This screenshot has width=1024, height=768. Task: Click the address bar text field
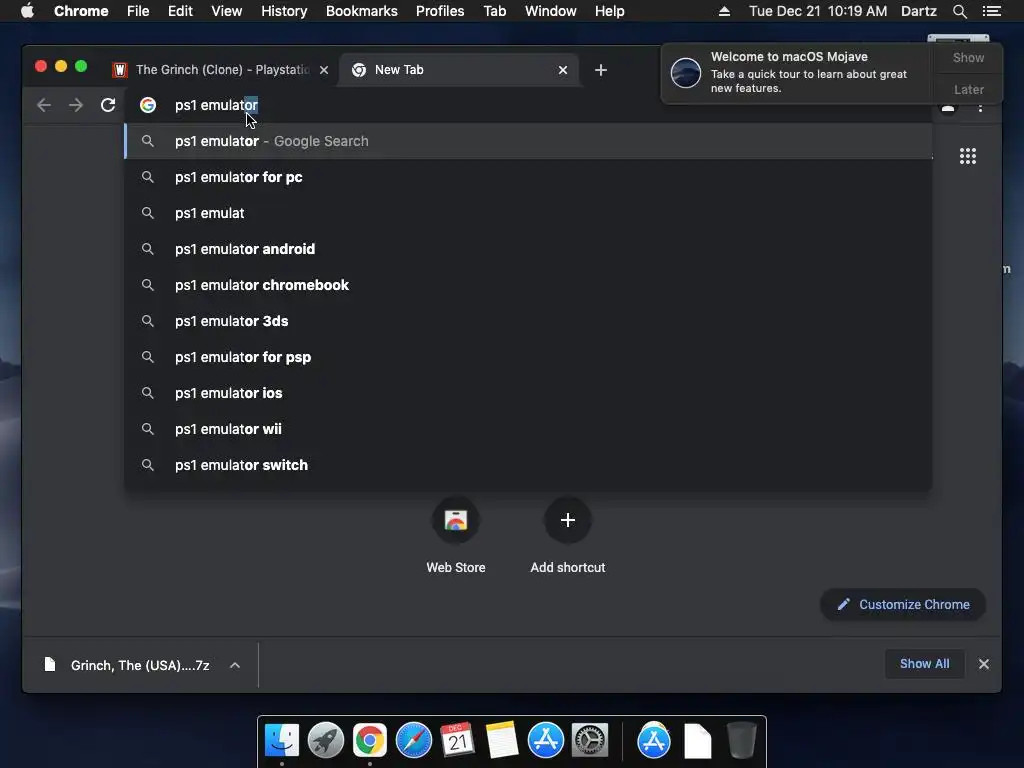point(529,105)
